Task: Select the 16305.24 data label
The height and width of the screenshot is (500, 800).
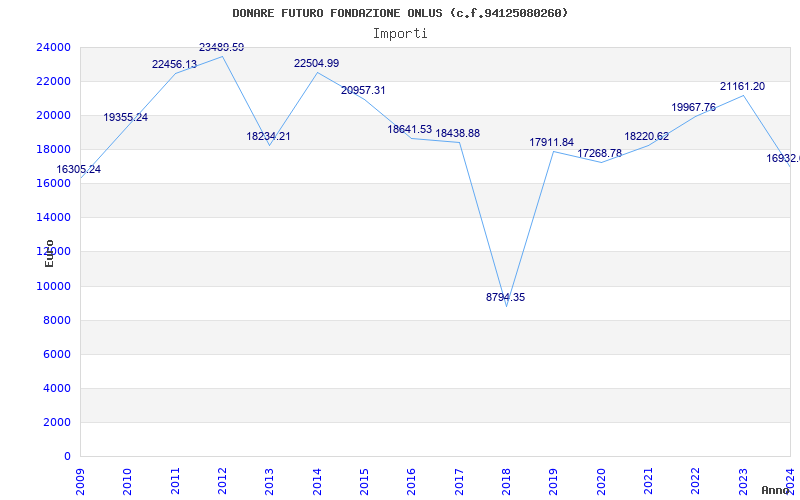Action: (79, 169)
